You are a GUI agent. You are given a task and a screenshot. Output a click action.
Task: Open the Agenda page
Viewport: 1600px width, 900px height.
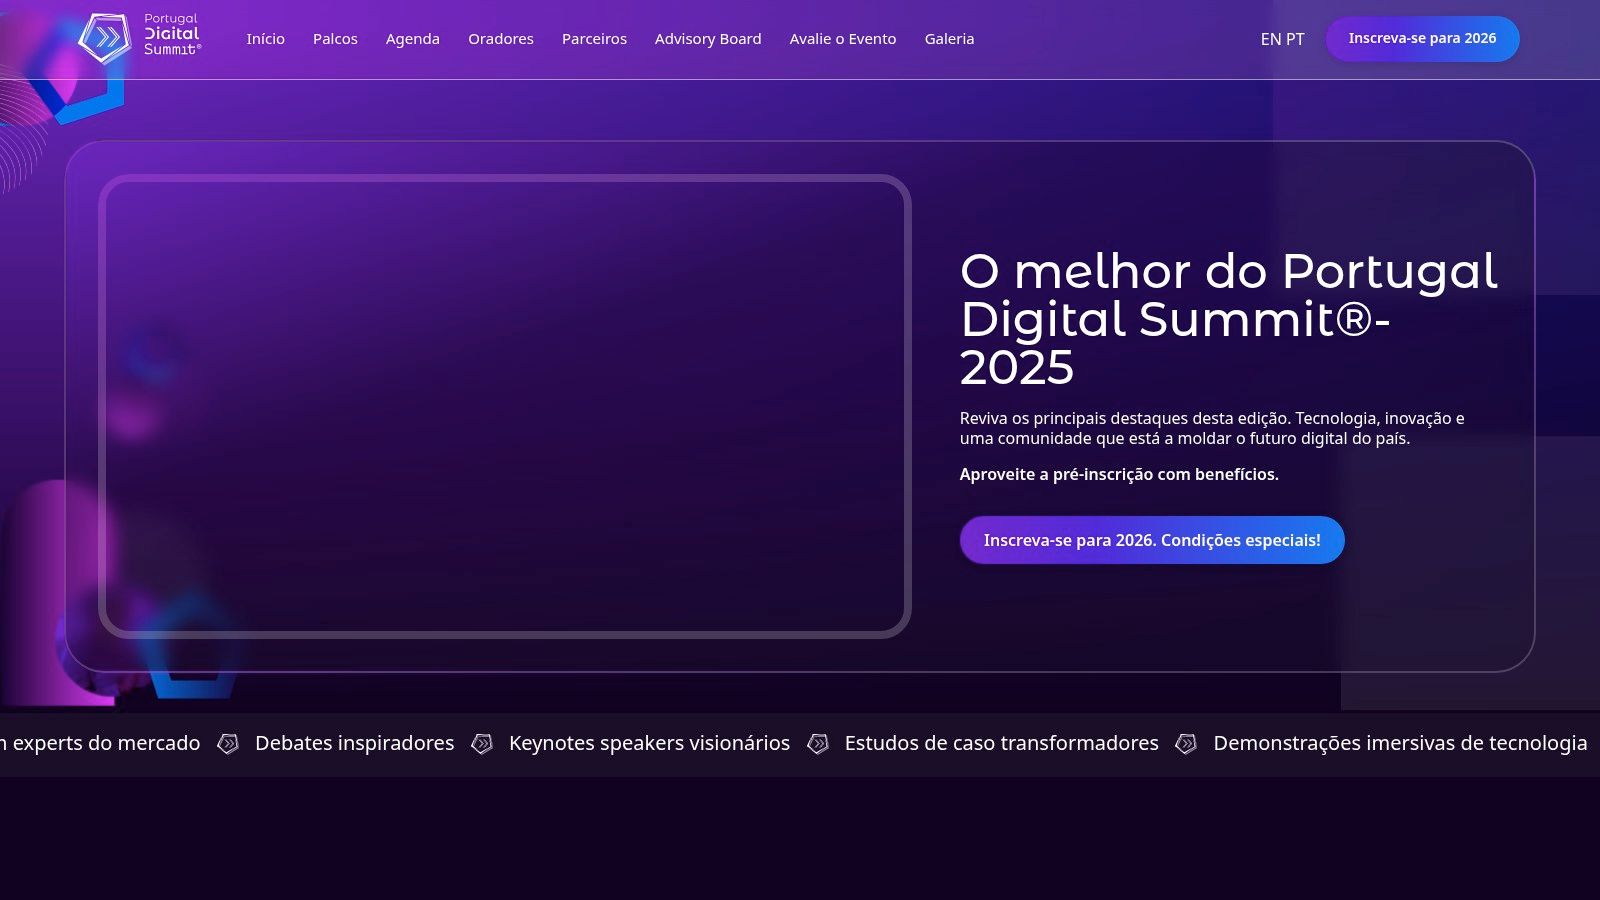pos(412,39)
